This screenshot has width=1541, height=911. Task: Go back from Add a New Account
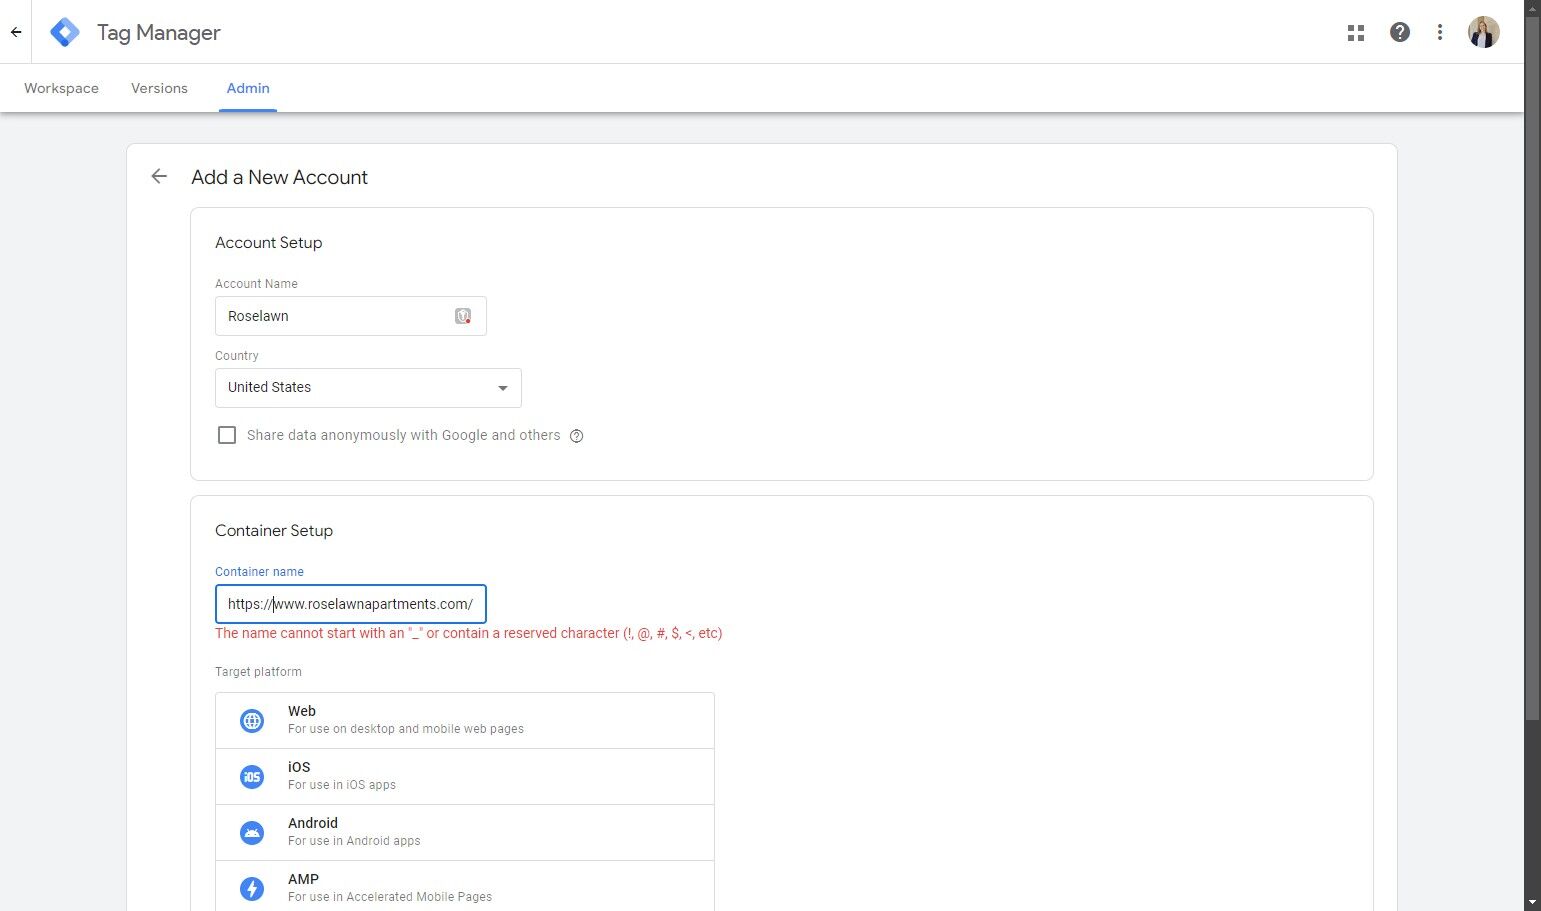159,177
